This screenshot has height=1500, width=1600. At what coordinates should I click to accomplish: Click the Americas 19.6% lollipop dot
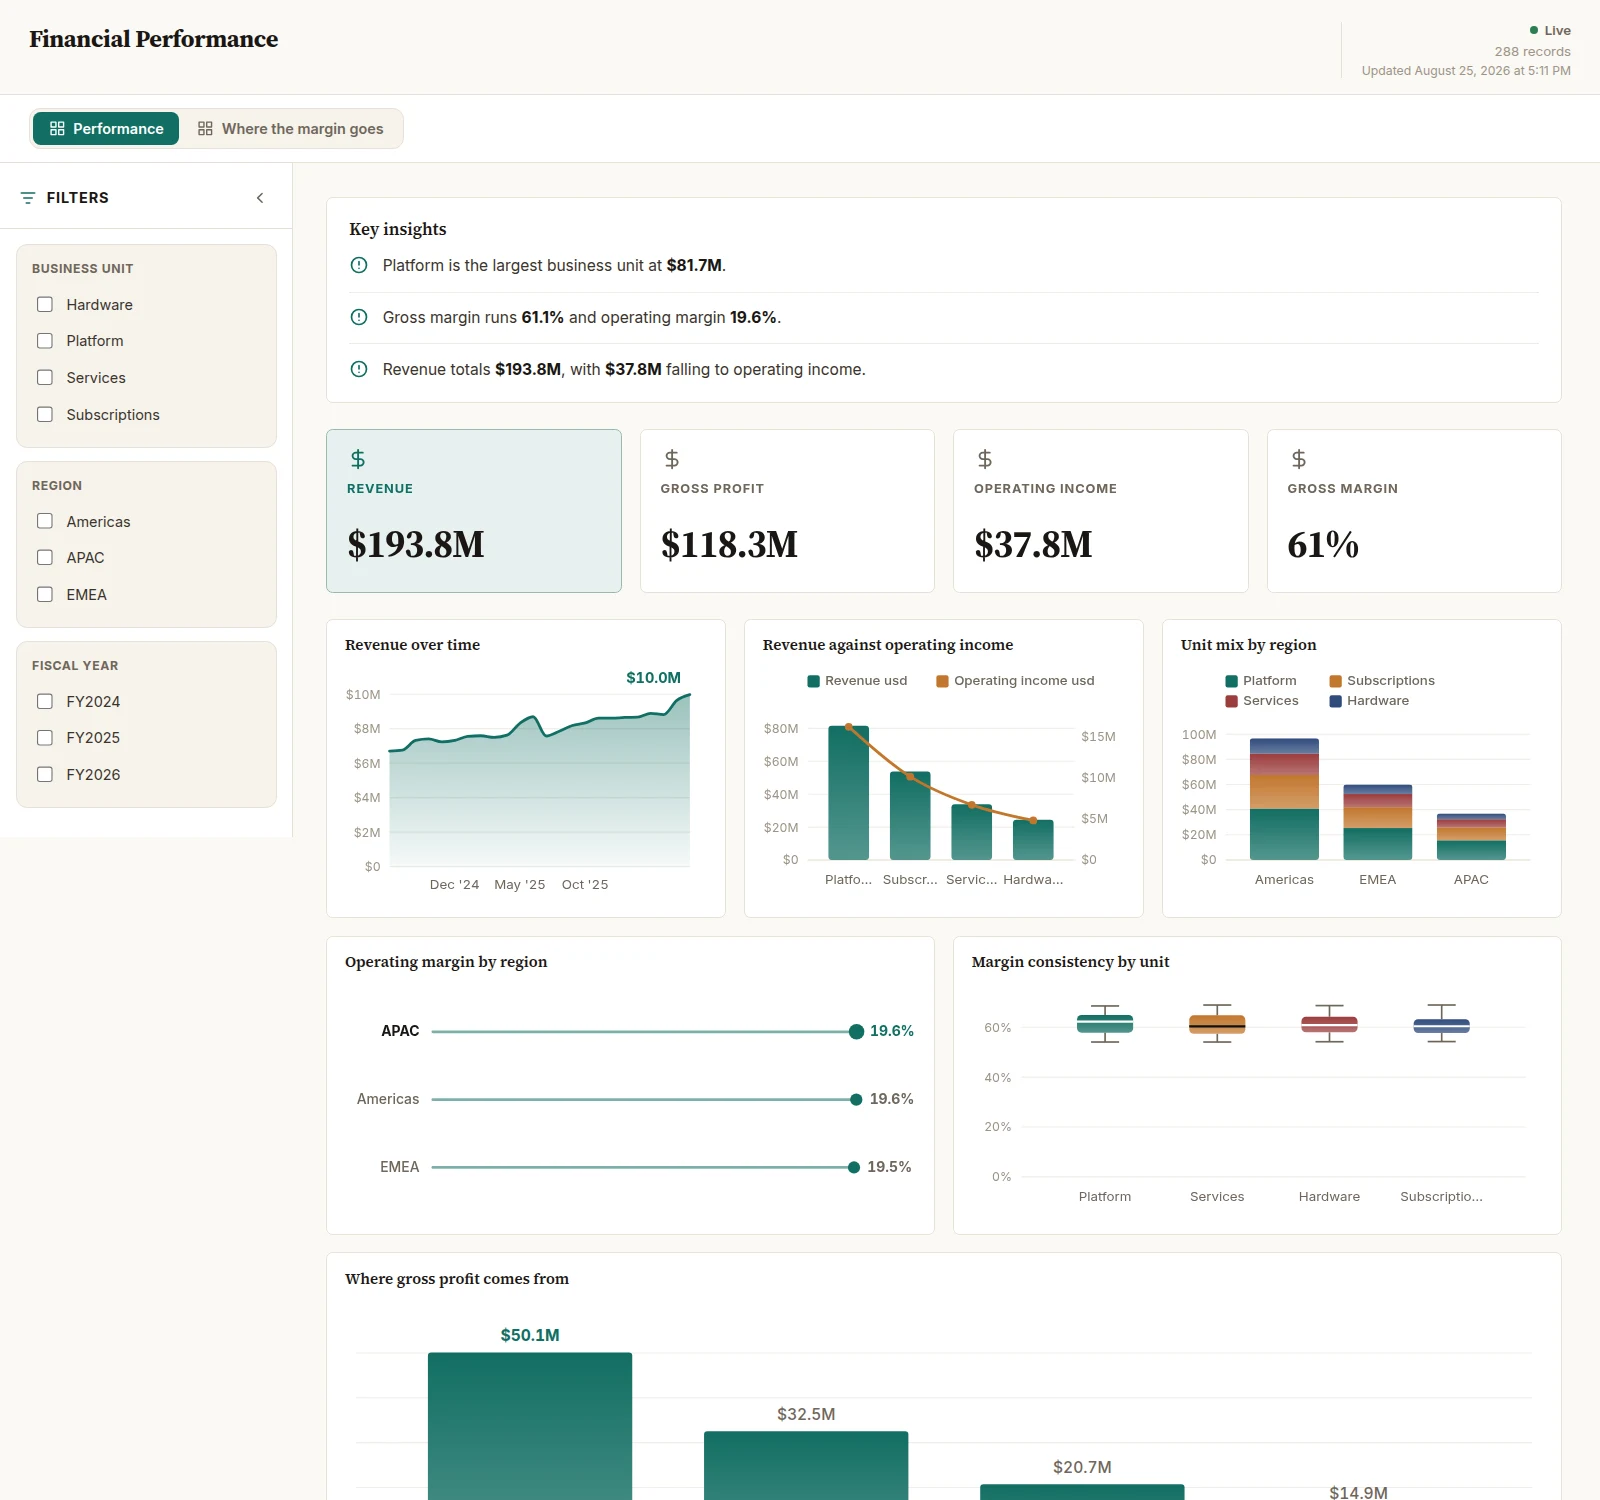point(856,1100)
